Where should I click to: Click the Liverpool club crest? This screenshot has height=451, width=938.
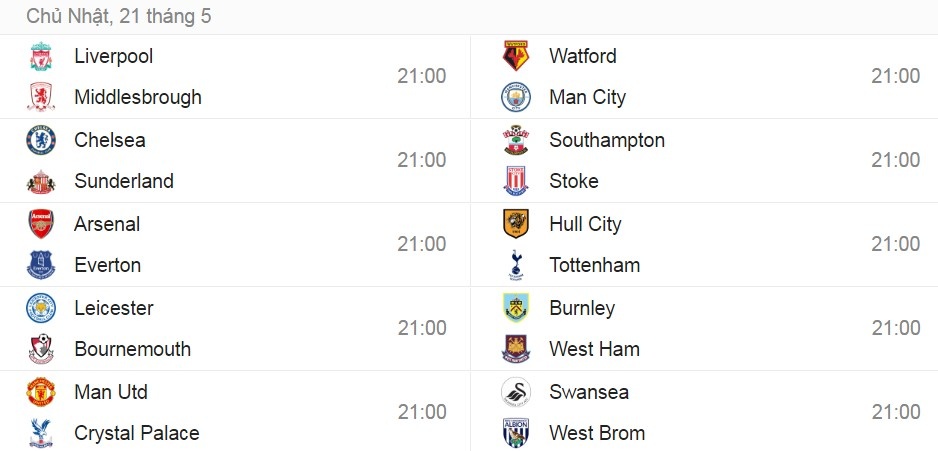(41, 56)
